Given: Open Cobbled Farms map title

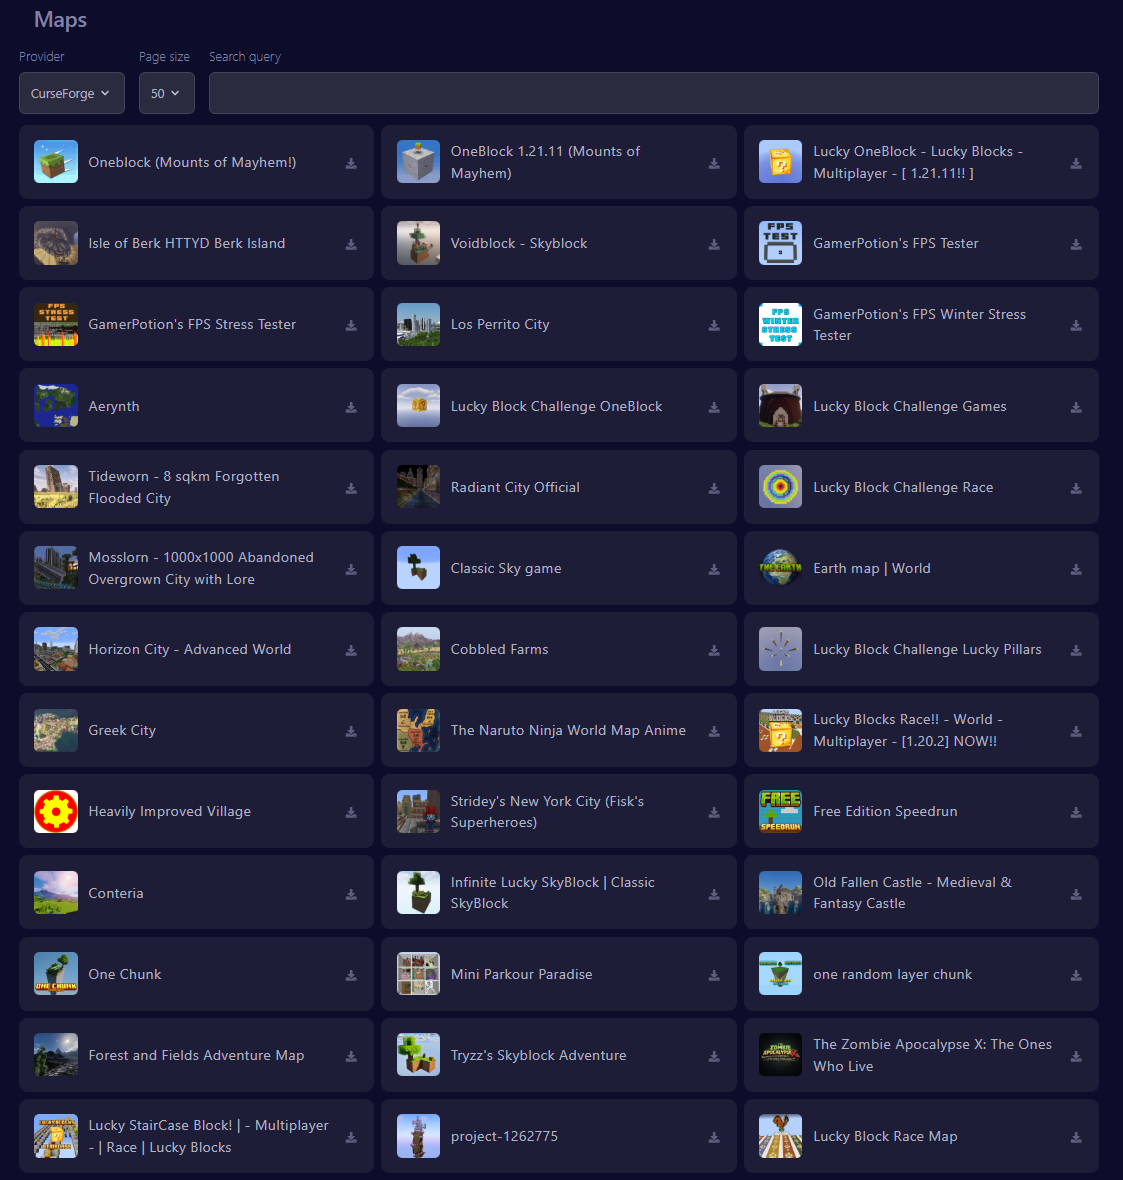Looking at the screenshot, I should coord(499,650).
